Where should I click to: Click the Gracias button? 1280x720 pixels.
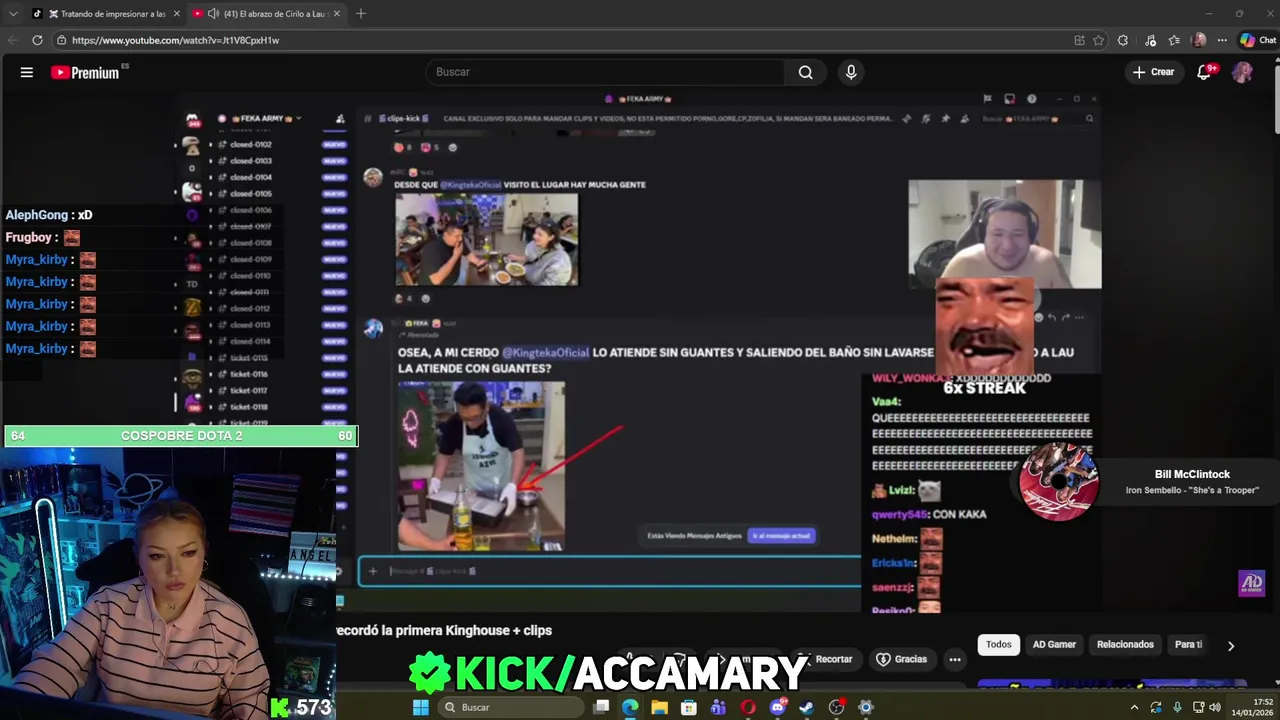902,660
